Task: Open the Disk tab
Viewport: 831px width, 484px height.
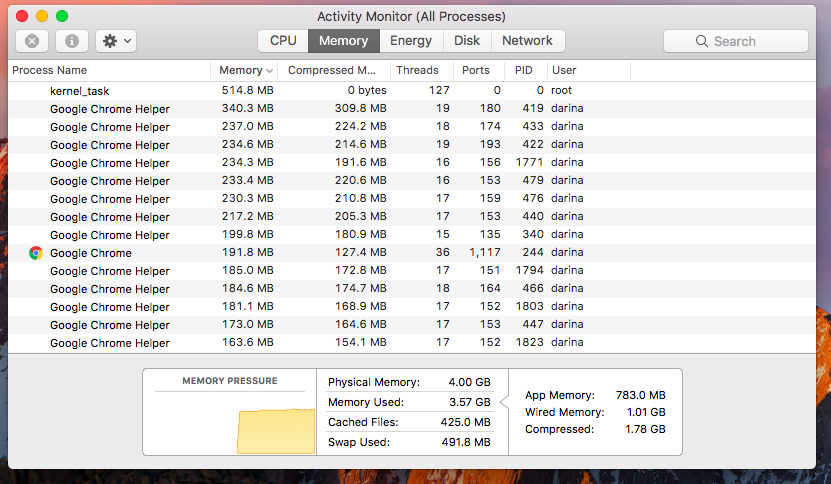Action: [x=467, y=41]
